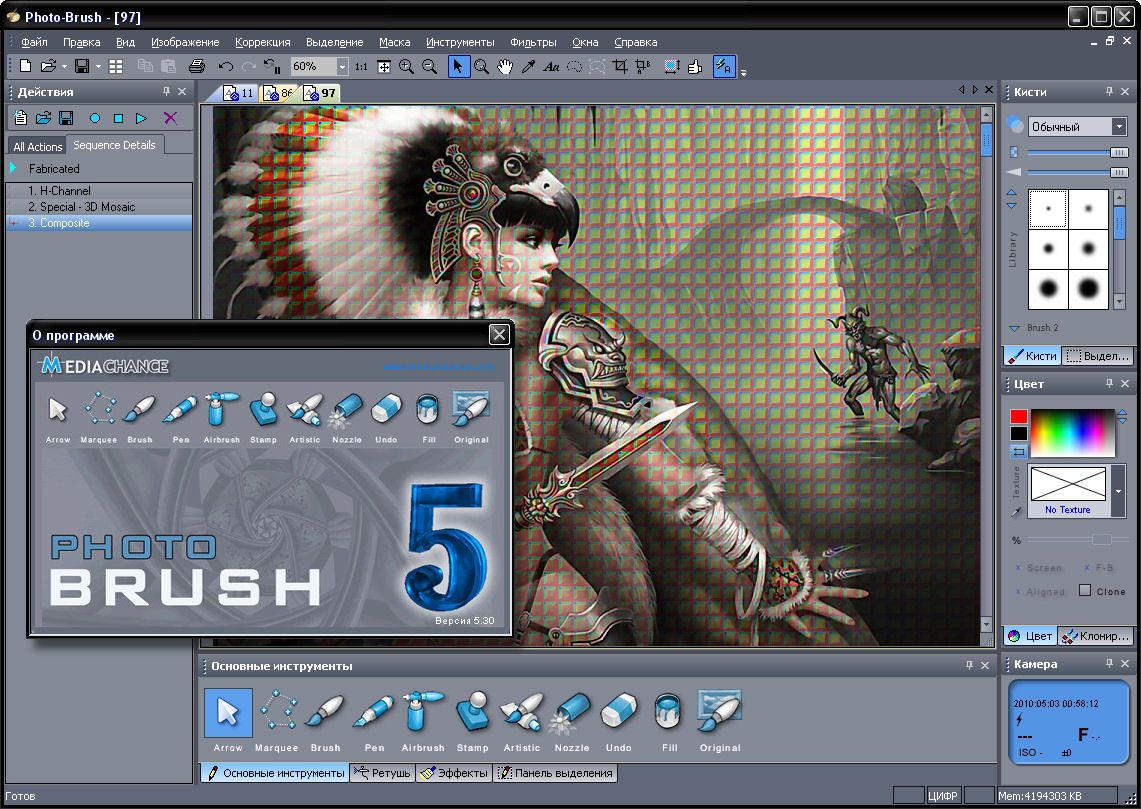The image size is (1141, 809).
Task: Select the arrow pointer in top toolbar
Action: coord(458,66)
